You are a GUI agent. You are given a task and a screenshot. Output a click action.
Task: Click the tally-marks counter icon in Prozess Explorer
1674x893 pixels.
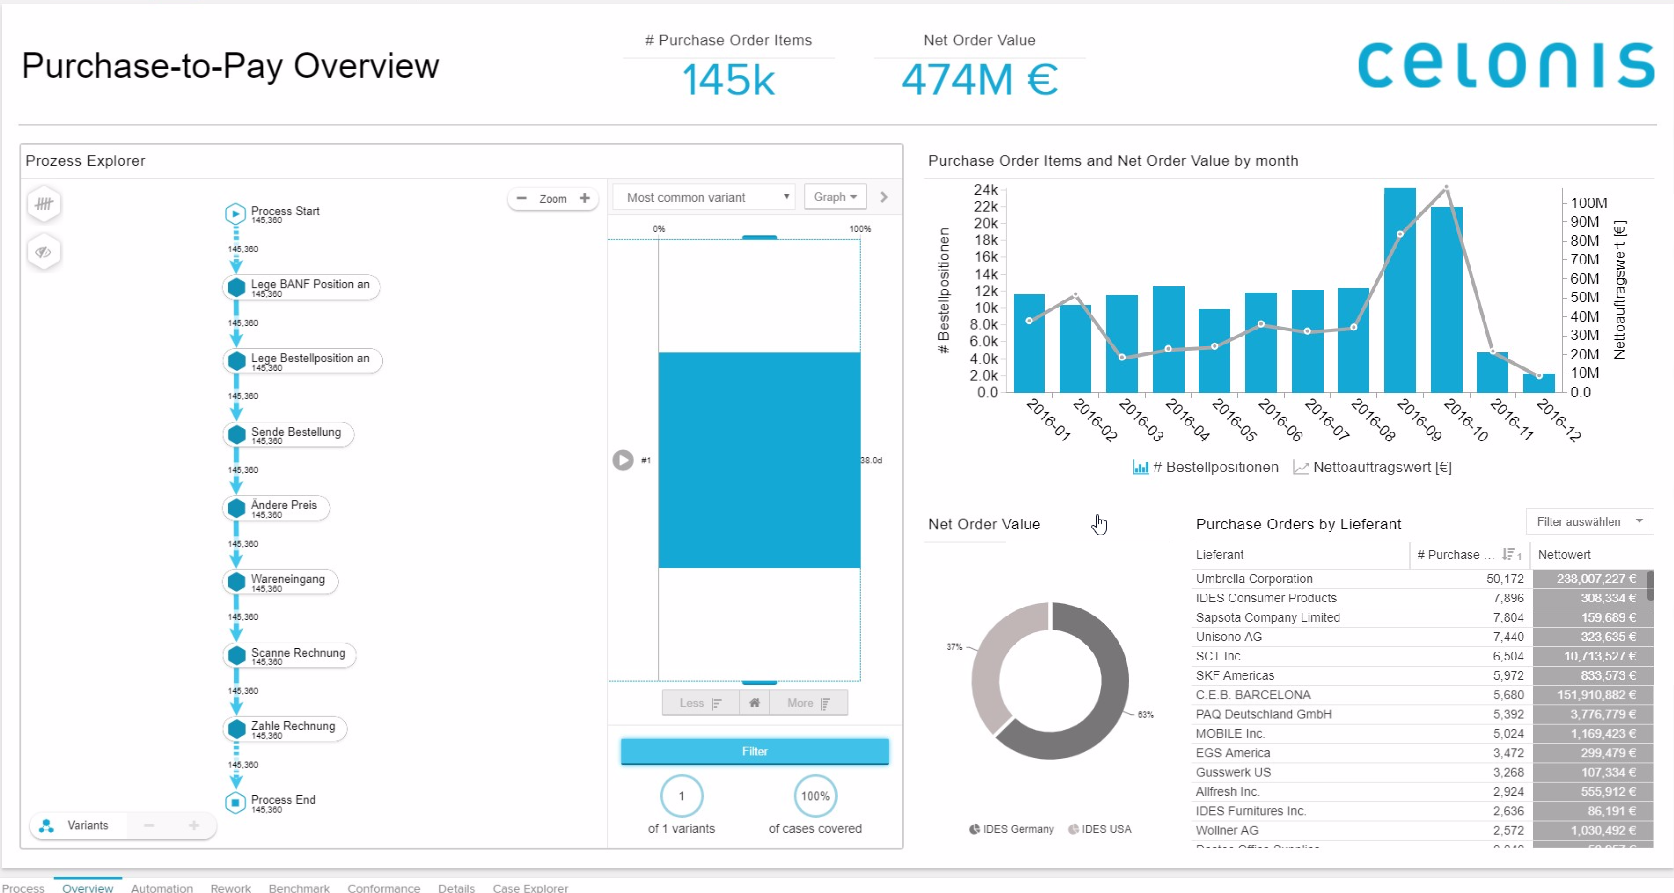[44, 204]
